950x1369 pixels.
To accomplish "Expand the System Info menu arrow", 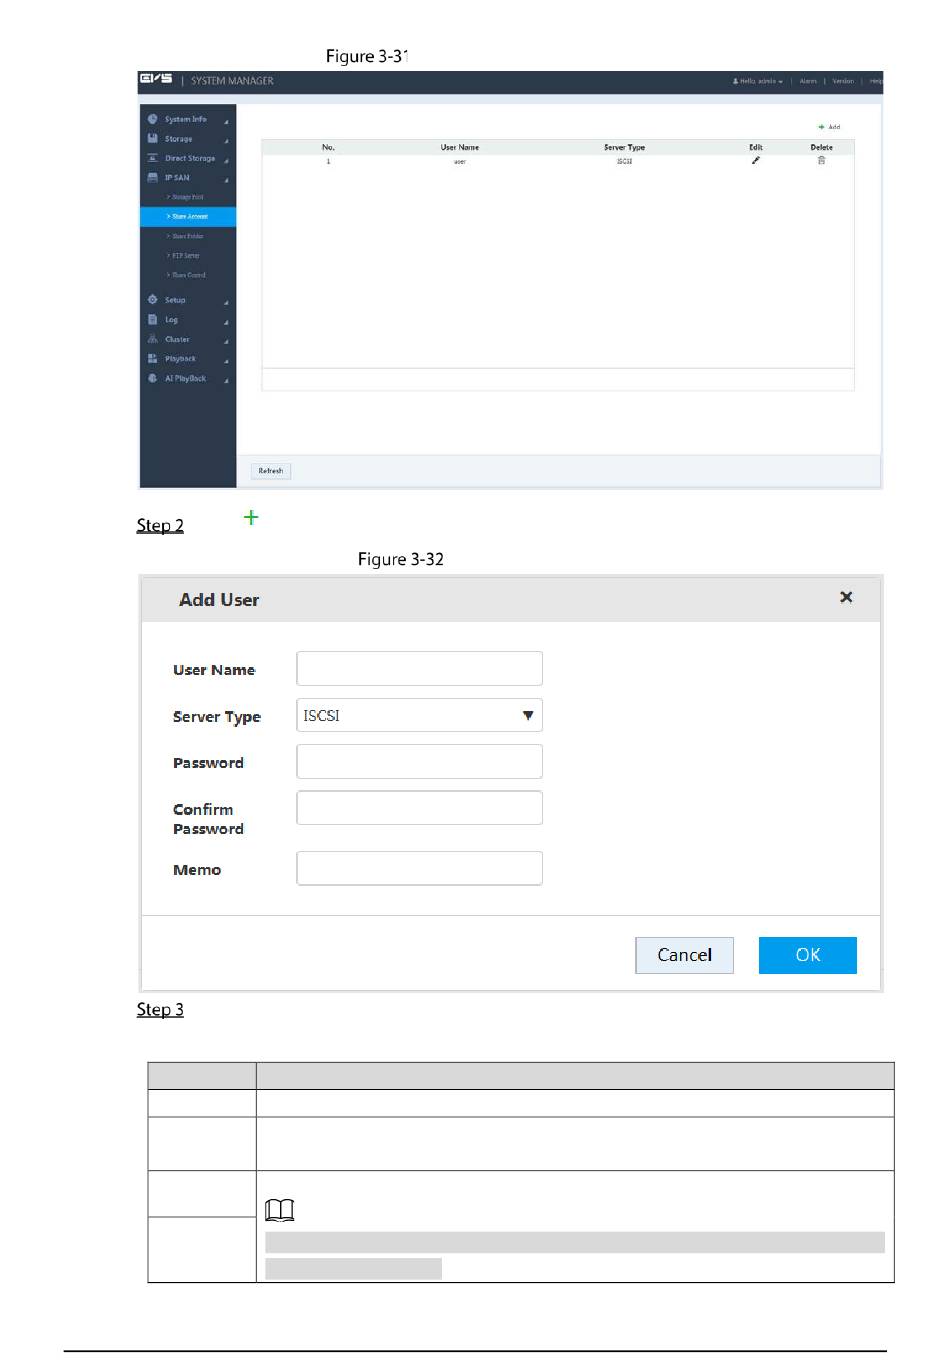I will pyautogui.click(x=226, y=122).
